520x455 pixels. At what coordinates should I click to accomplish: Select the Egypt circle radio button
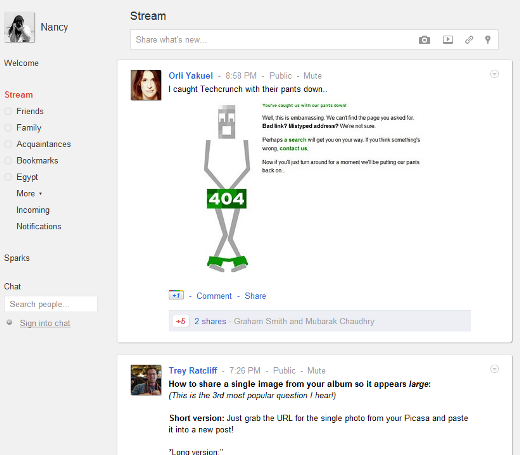tap(8, 177)
